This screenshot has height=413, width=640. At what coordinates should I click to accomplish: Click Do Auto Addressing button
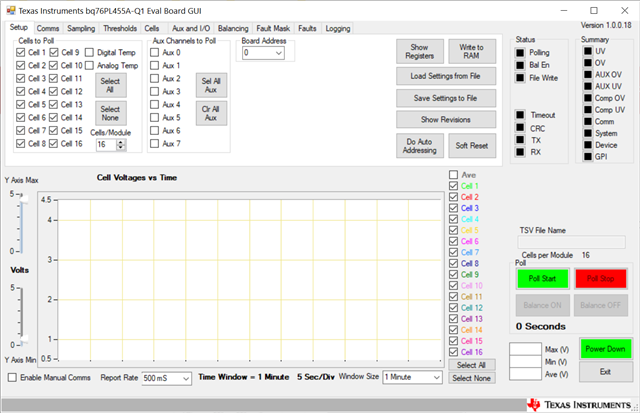(420, 146)
